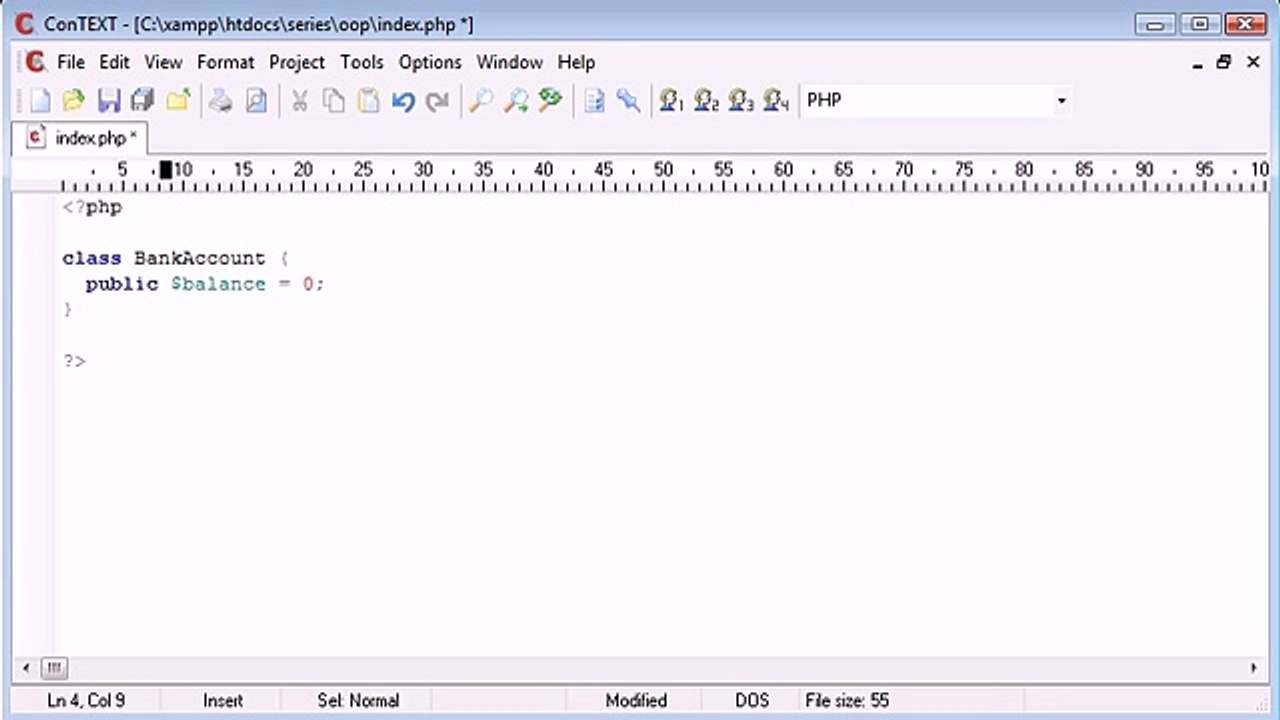Click the Save All multiple-disks icon
The width and height of the screenshot is (1280, 720).
pyautogui.click(x=143, y=100)
